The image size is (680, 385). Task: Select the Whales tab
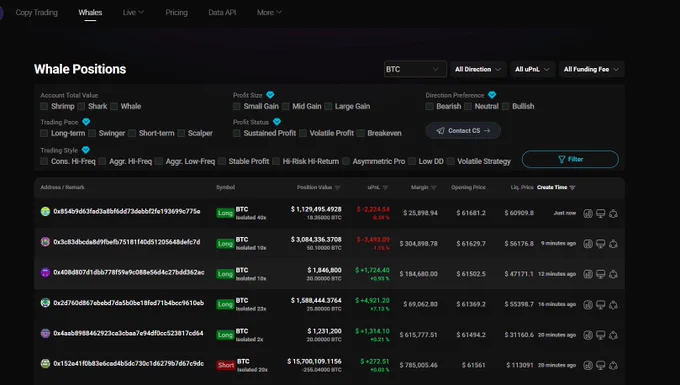coord(90,13)
